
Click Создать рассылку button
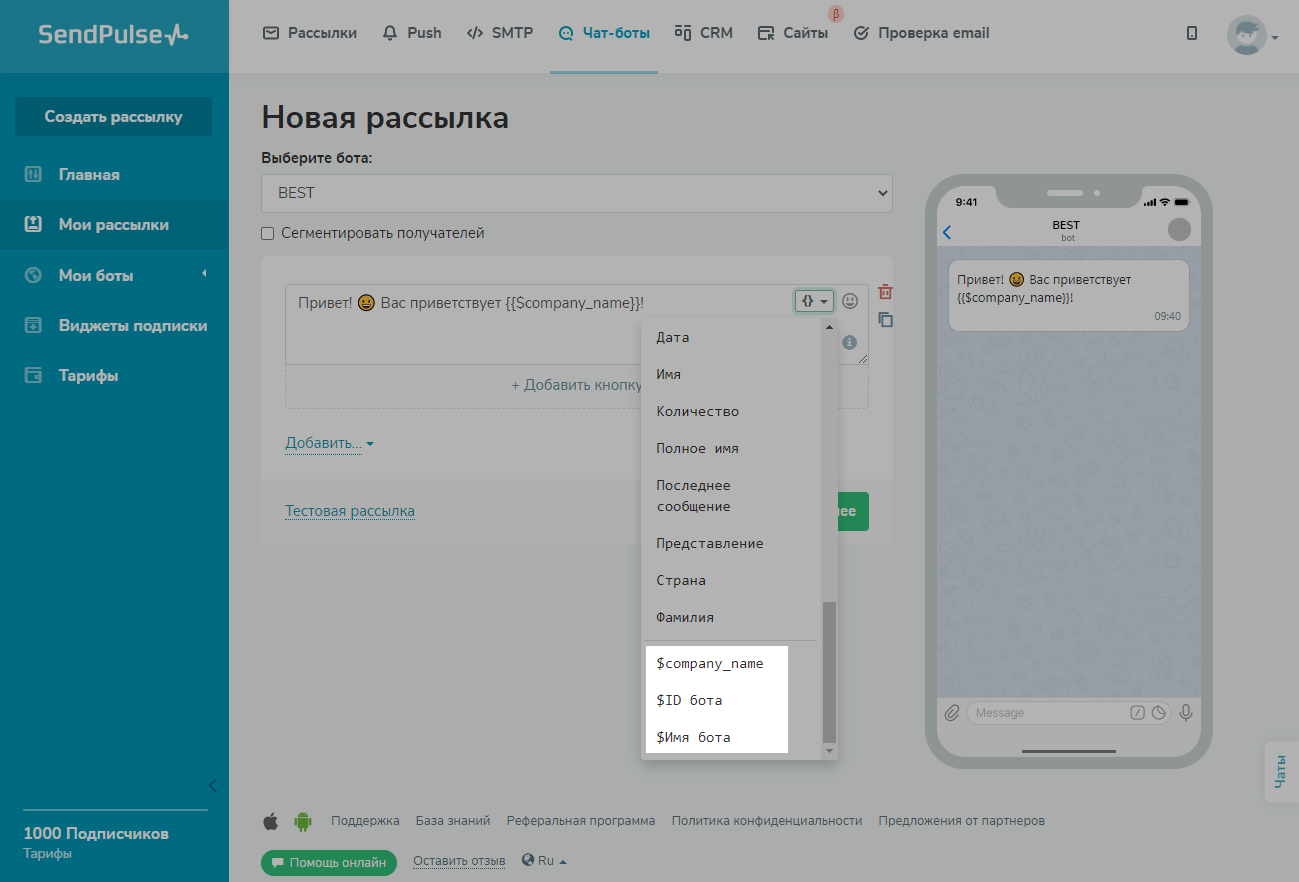point(113,116)
